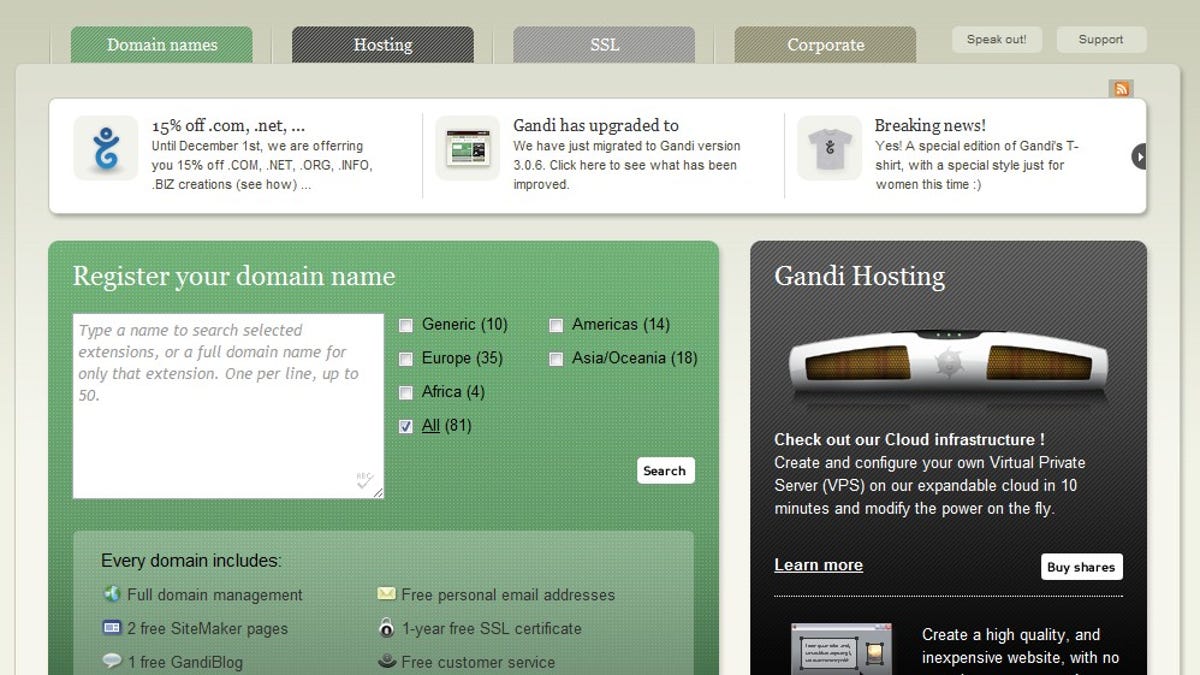The width and height of the screenshot is (1200, 675).
Task: Click the GandiBlog speech bubble icon
Action: (112, 661)
